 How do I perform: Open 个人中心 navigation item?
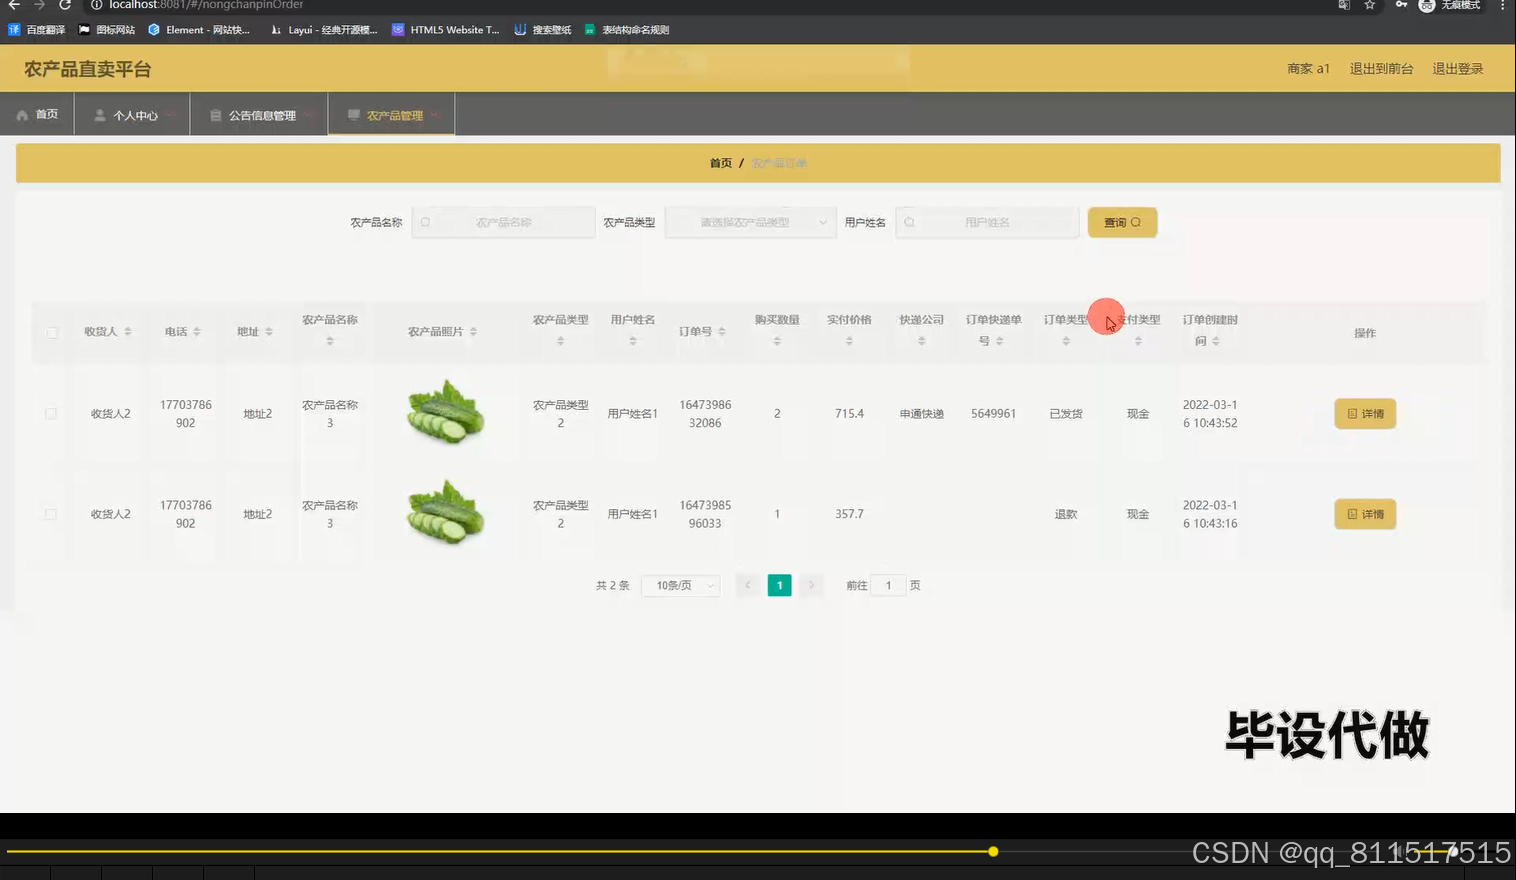click(x=133, y=115)
